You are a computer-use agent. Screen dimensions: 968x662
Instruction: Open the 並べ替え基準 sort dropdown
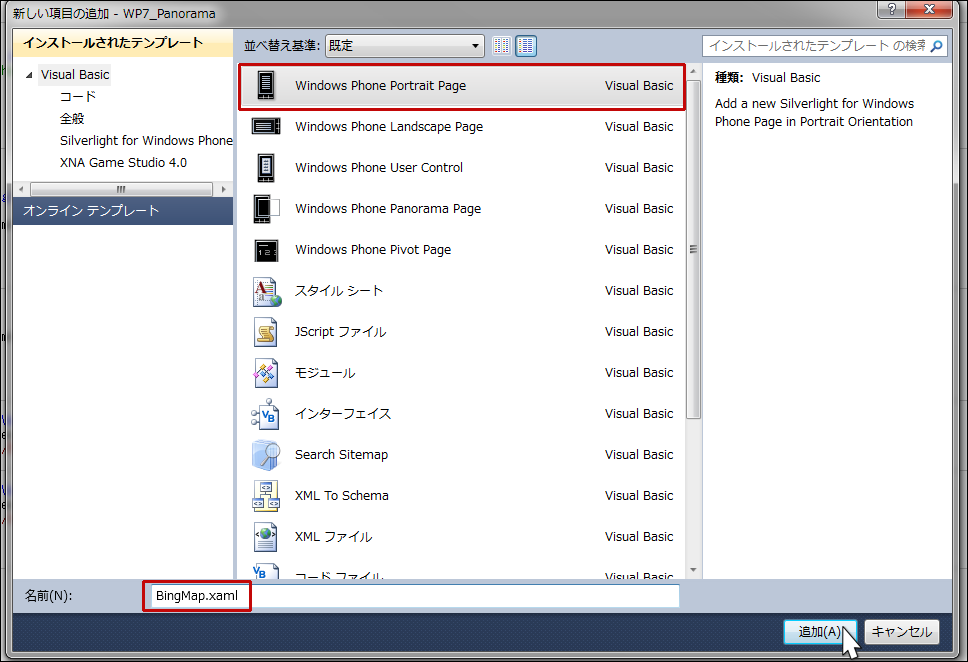pyautogui.click(x=404, y=46)
